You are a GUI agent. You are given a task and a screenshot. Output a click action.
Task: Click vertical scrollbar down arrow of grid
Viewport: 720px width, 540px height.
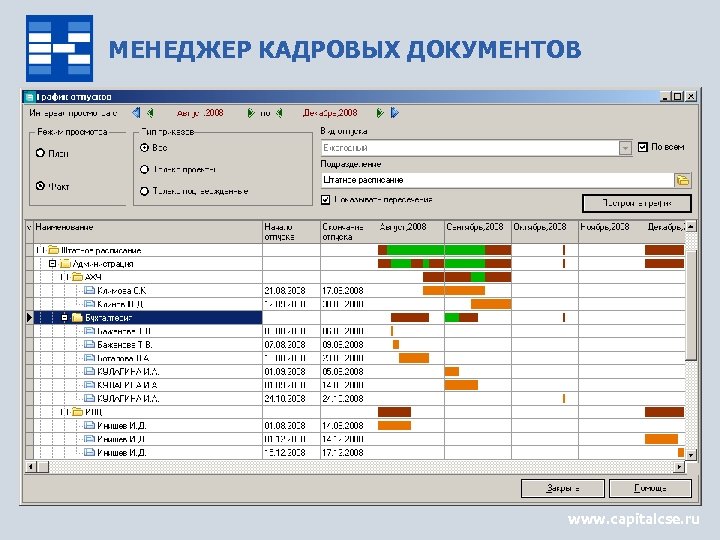(x=691, y=455)
